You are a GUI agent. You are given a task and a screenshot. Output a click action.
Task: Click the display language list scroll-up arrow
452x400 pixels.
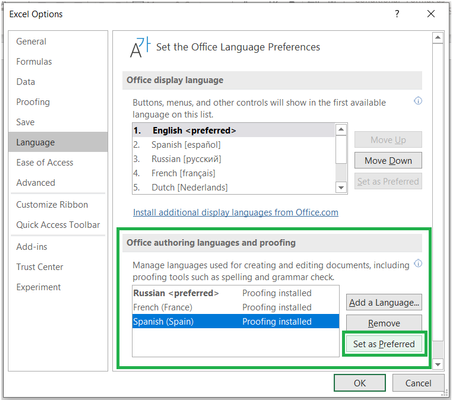[x=341, y=129]
